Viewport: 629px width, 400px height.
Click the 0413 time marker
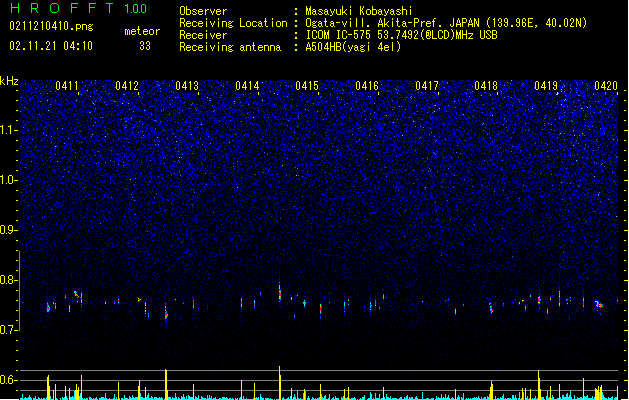(x=187, y=86)
